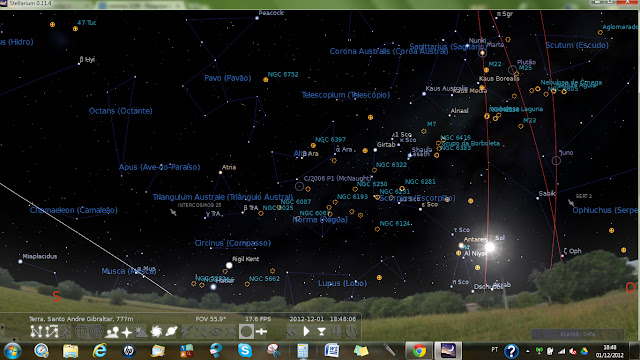
Task: Toggle constellation lines in Stellarium toolbar
Action: tap(36, 331)
